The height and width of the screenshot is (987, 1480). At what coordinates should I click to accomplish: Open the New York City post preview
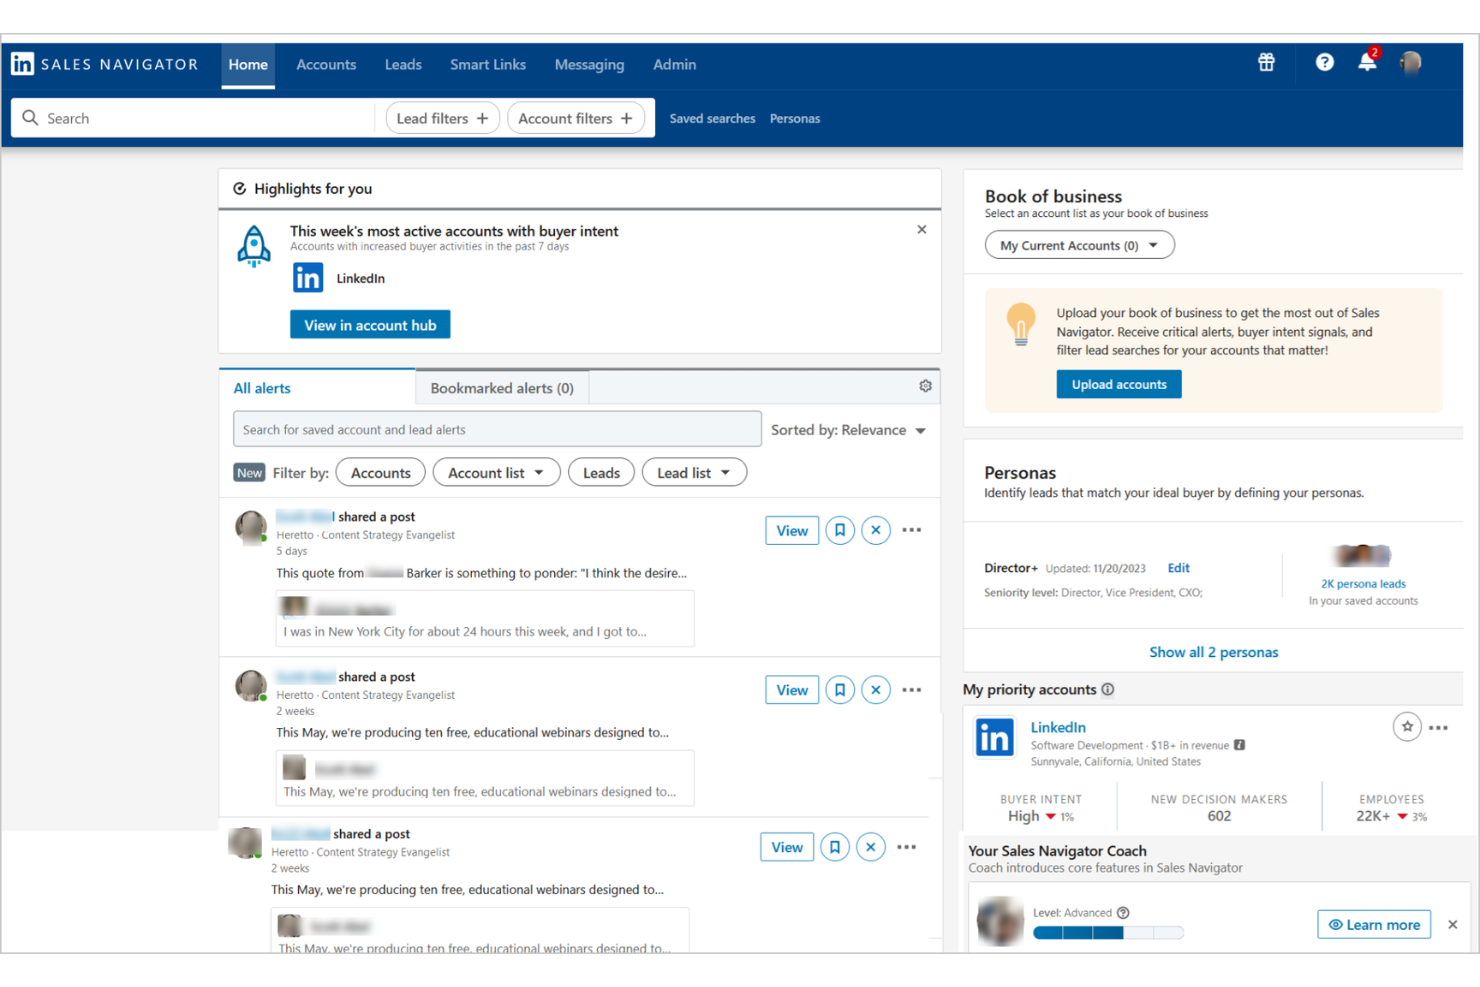point(485,618)
